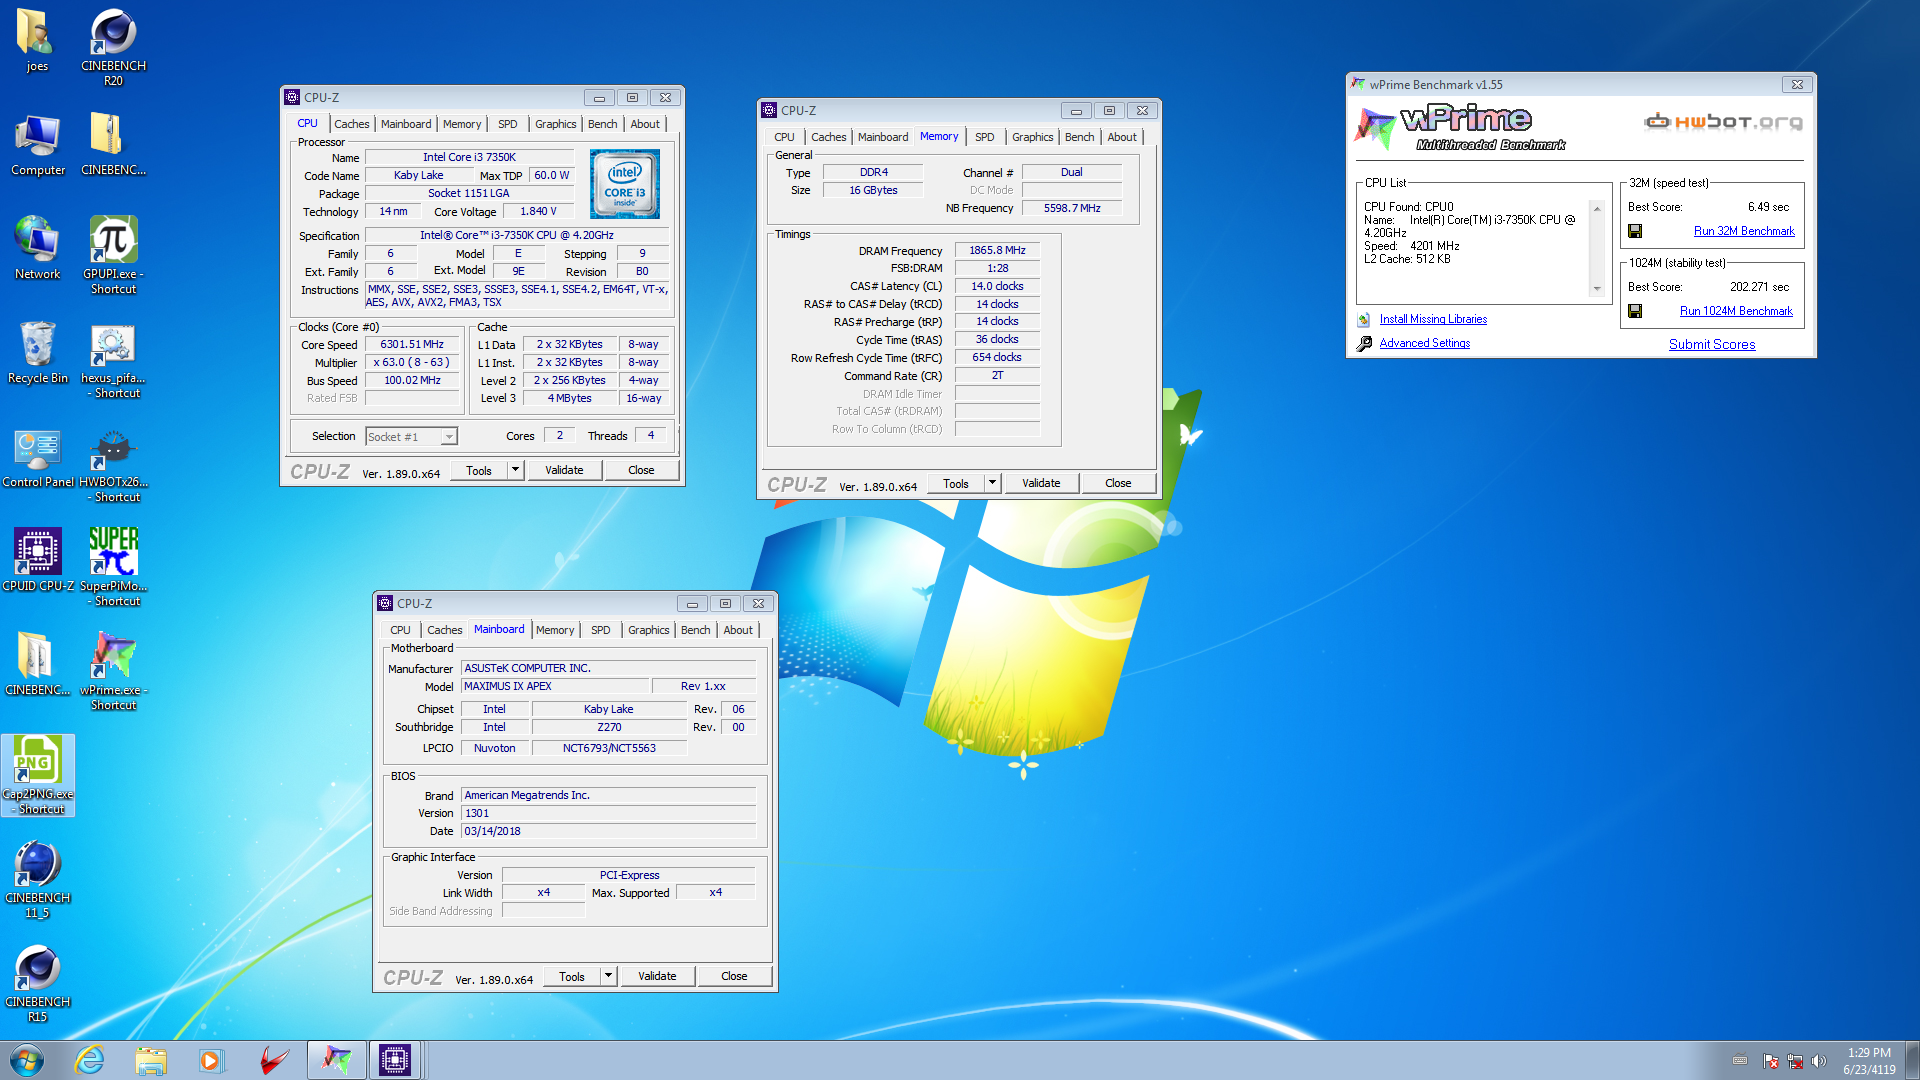Viewport: 1920px width, 1080px height.
Task: Open CINEBENCH R20 desktop shortcut
Action: [113, 46]
